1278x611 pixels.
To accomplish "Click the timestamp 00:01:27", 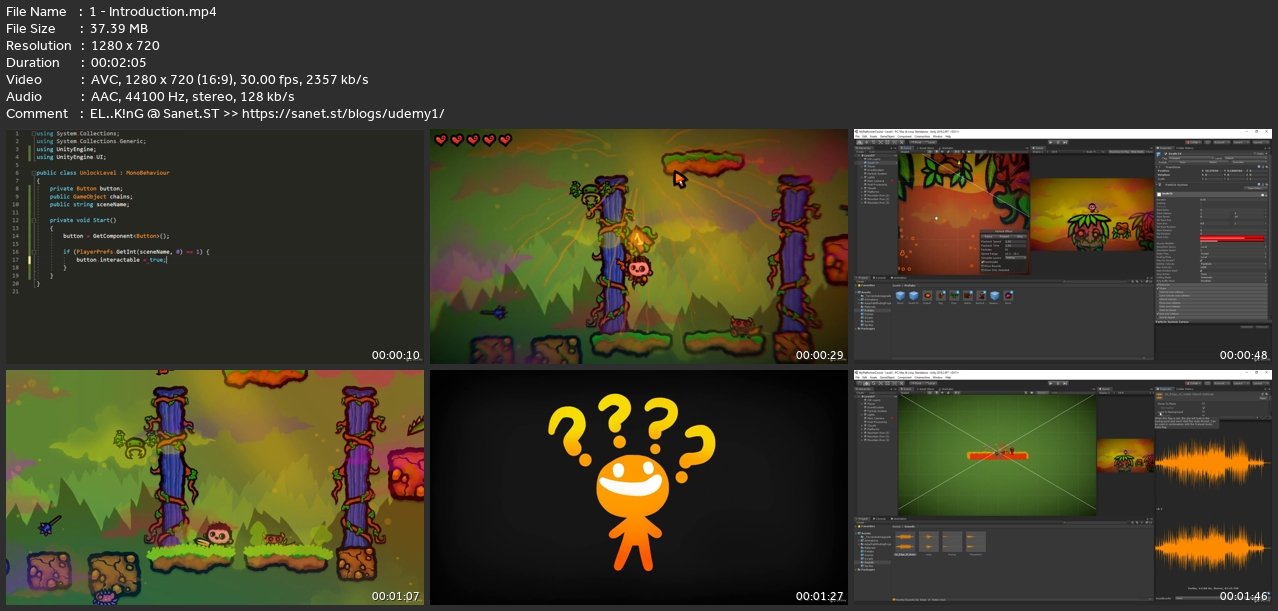I will (x=820, y=596).
